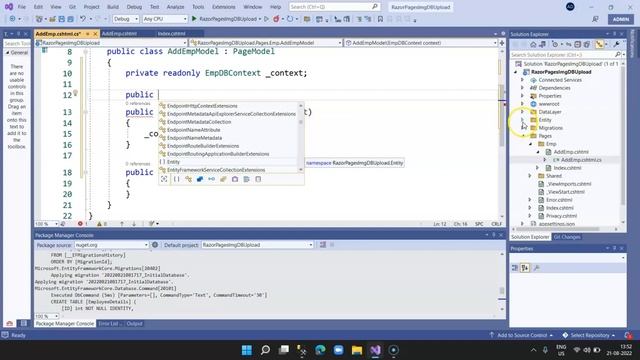Expand the wwwroot folder
Screen dimensions: 640x360
(x=522, y=104)
